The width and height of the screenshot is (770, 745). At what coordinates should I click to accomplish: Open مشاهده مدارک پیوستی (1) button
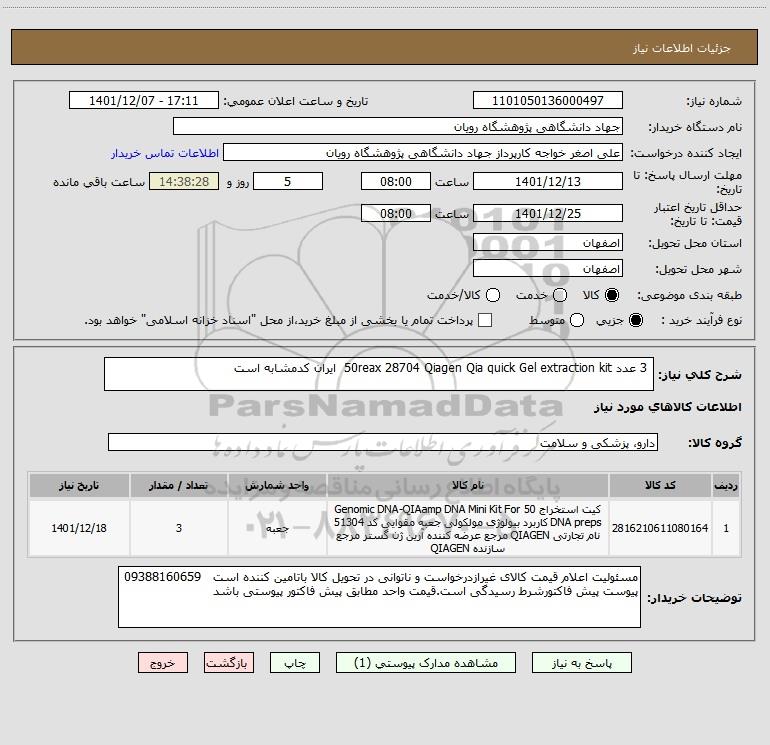(426, 663)
